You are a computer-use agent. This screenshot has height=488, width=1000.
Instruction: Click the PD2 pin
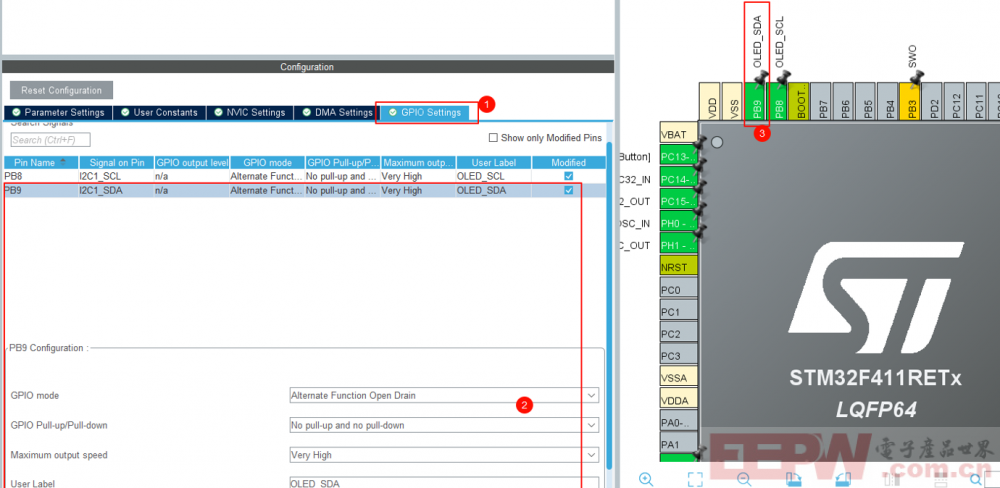click(932, 101)
